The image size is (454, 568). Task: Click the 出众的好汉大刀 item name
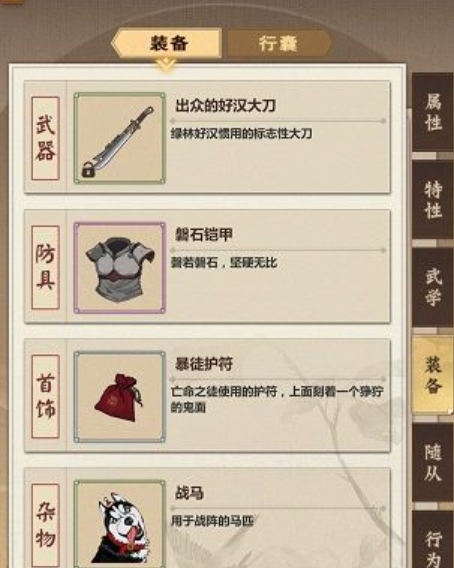(x=225, y=106)
